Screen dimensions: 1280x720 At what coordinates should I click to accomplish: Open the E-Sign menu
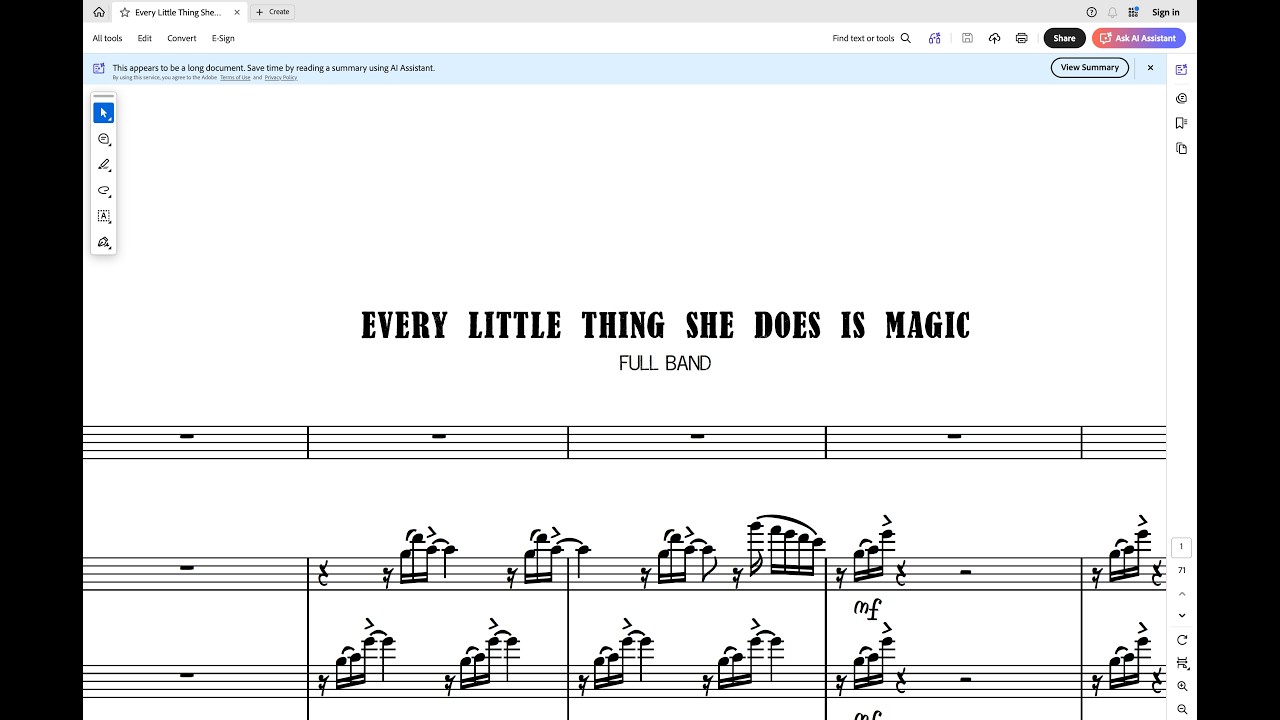(x=223, y=38)
